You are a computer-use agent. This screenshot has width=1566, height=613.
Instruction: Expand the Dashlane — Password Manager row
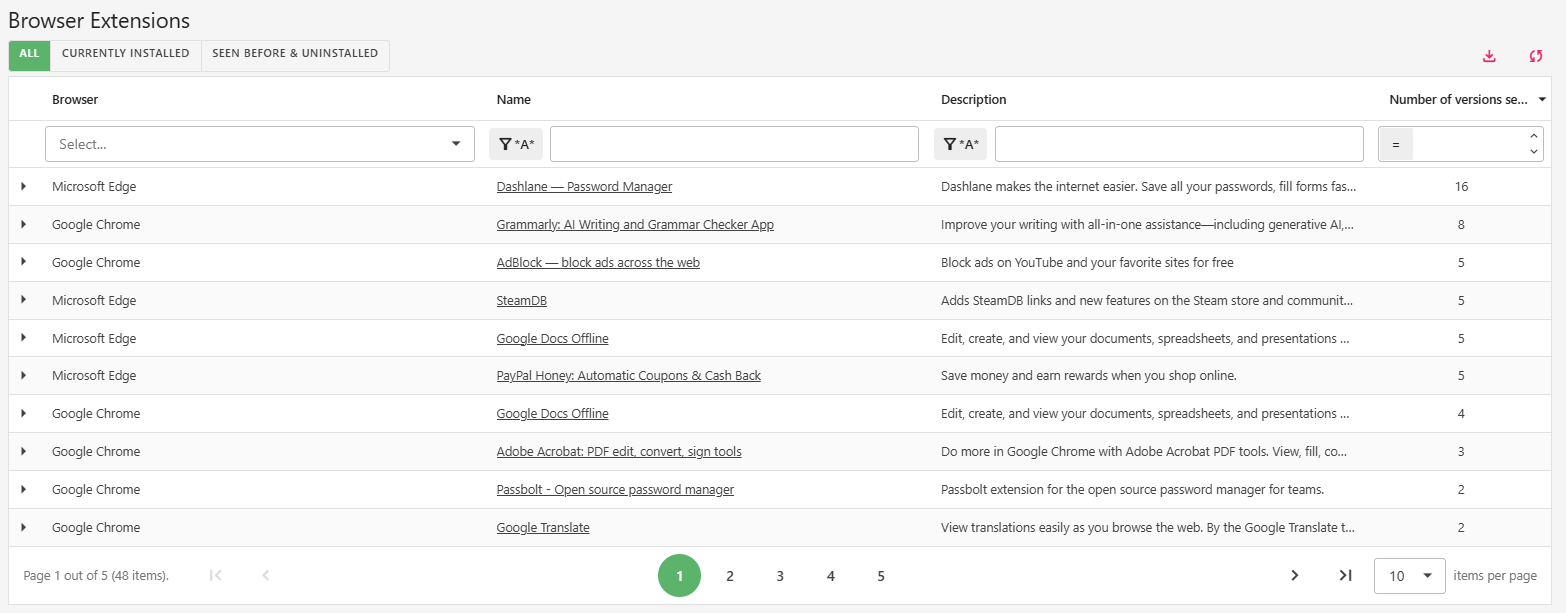(23, 186)
